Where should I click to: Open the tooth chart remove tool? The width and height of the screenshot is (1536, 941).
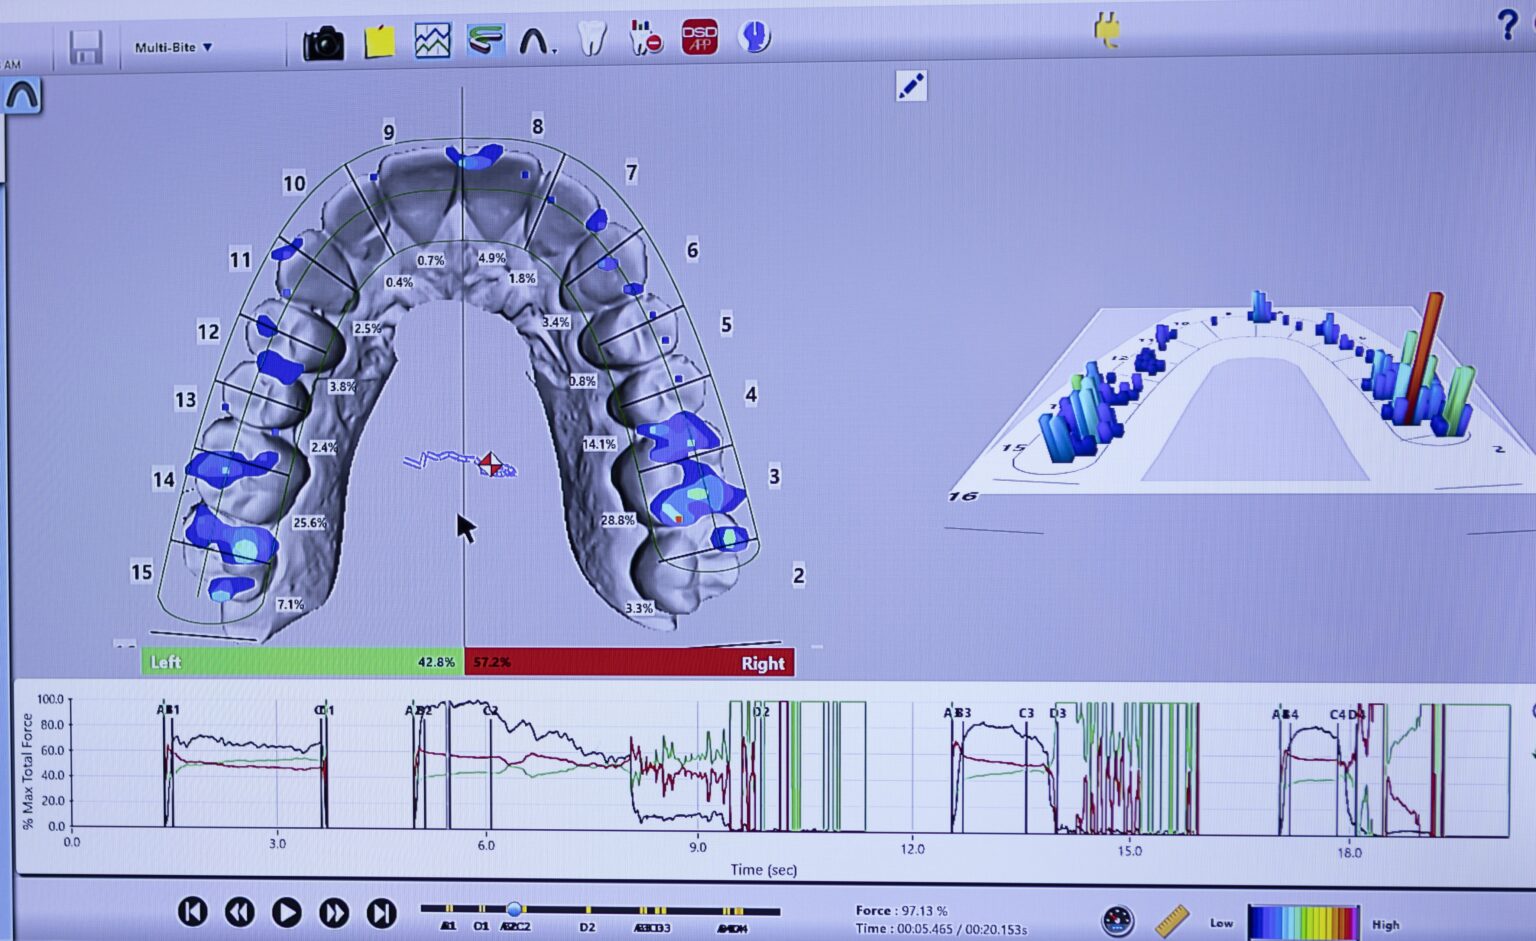[x=646, y=40]
